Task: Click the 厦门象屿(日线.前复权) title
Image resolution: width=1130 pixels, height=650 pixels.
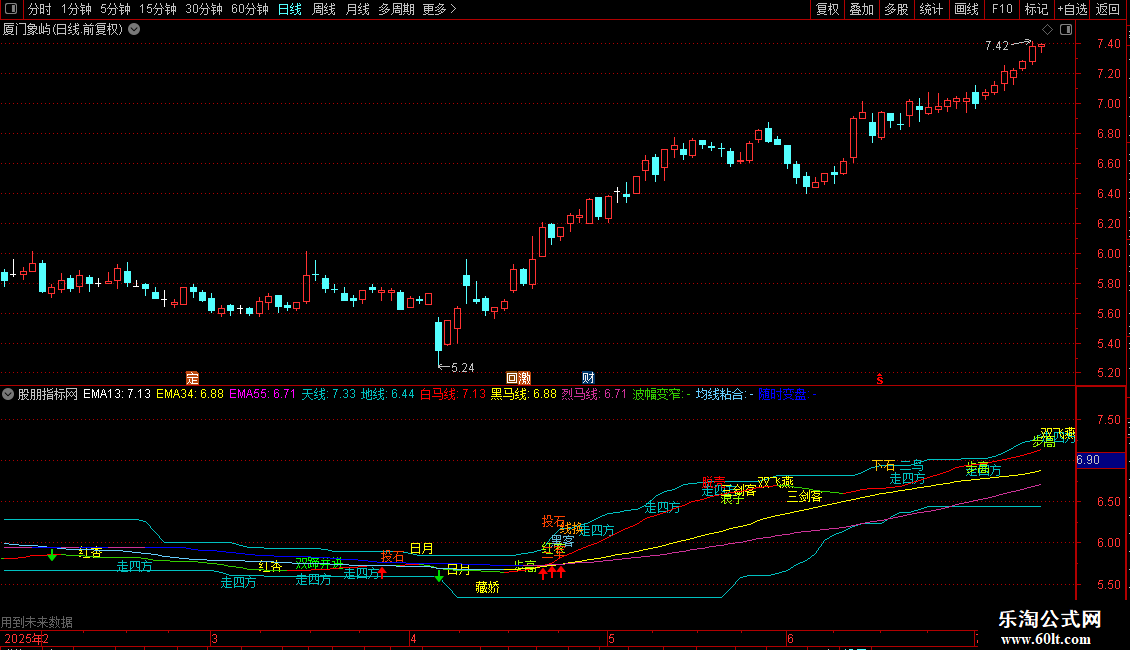Action: [63, 29]
